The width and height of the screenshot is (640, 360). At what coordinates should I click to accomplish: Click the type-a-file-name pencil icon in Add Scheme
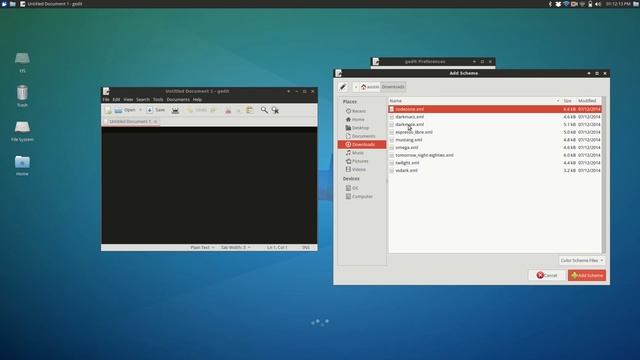click(x=343, y=87)
